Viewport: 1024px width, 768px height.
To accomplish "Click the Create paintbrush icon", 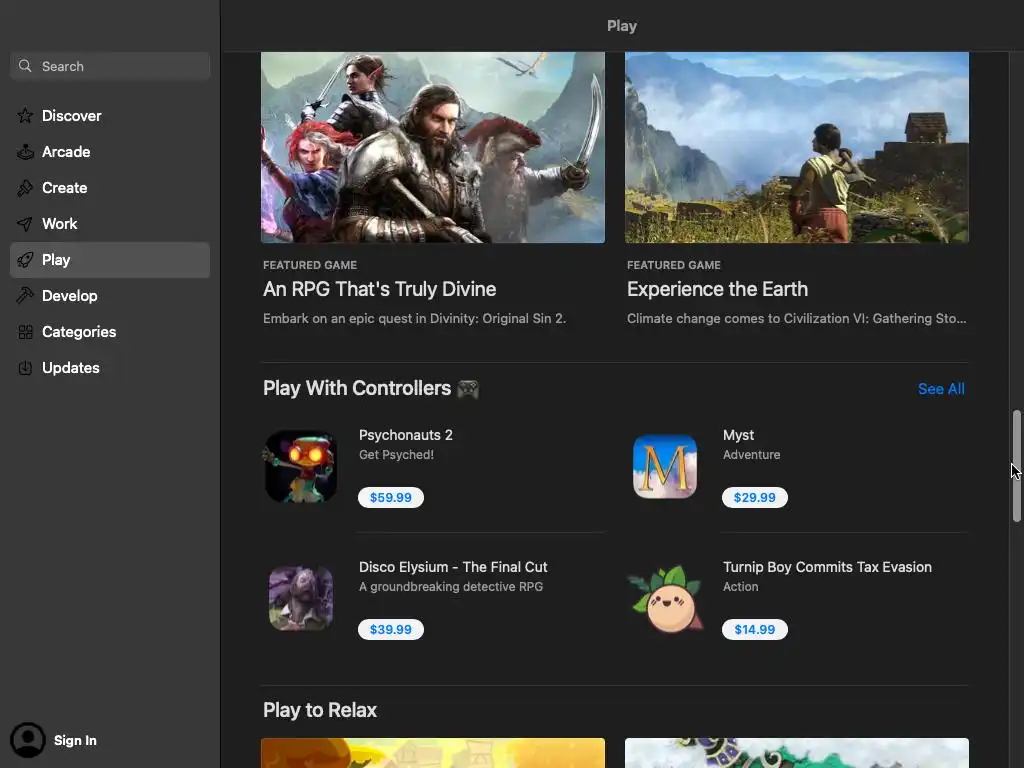I will (x=25, y=188).
